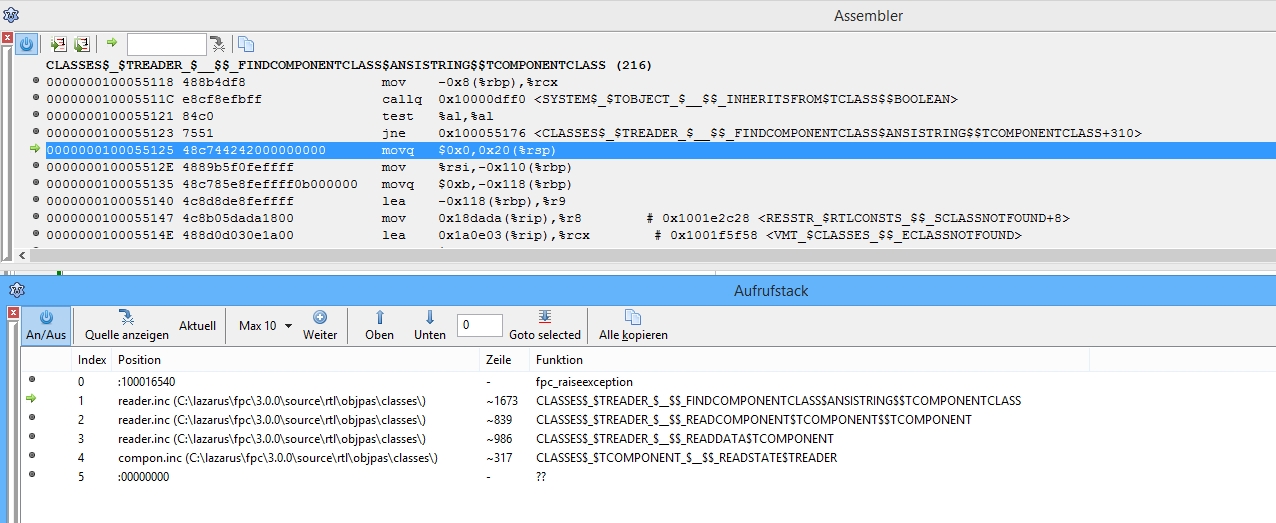
Task: Toggle the Assembler power button
Action: (x=27, y=44)
